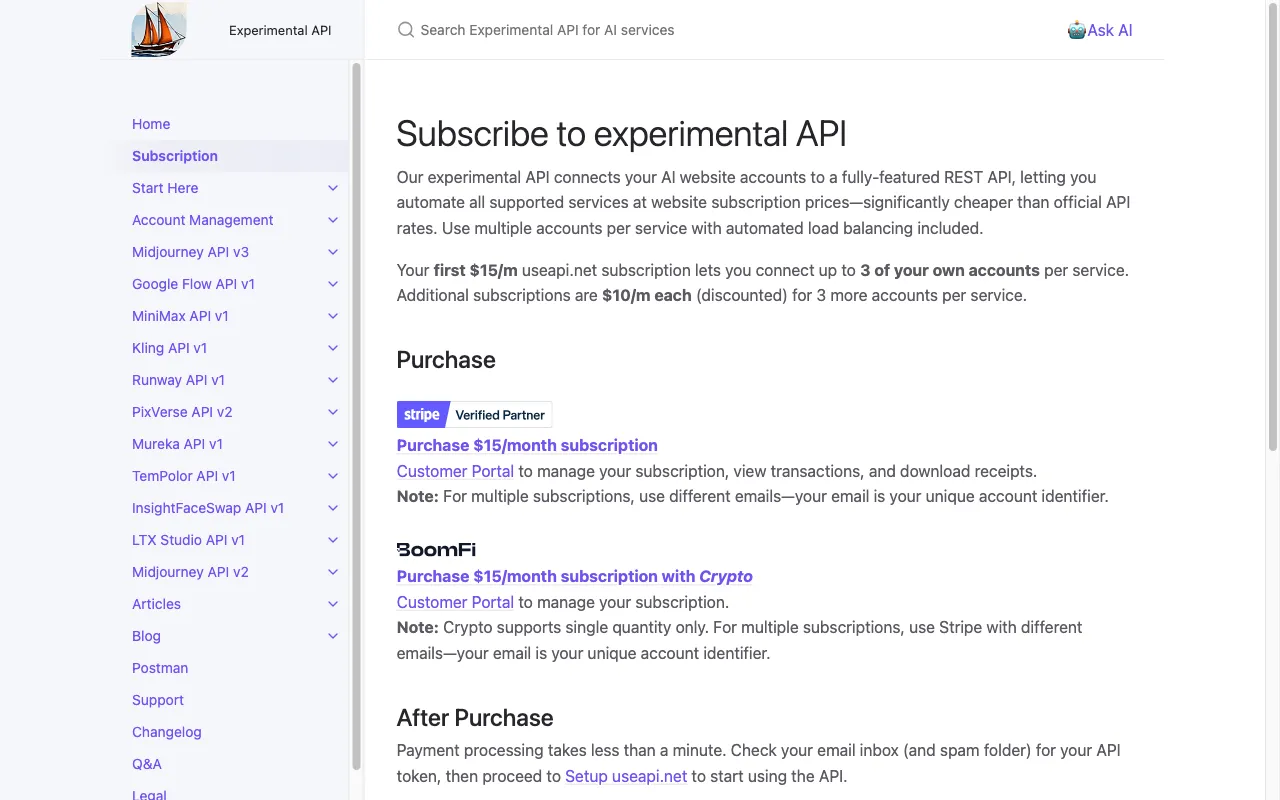Open Account Management sidebar link
Image resolution: width=1280 pixels, height=800 pixels.
(203, 220)
